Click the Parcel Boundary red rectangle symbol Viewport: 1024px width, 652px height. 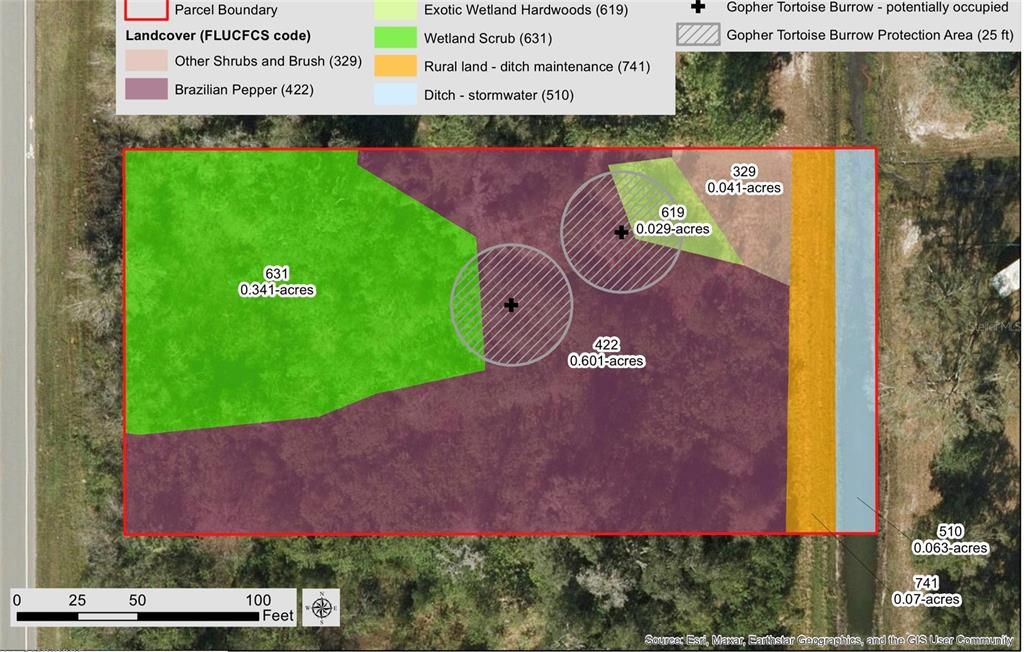pos(146,10)
